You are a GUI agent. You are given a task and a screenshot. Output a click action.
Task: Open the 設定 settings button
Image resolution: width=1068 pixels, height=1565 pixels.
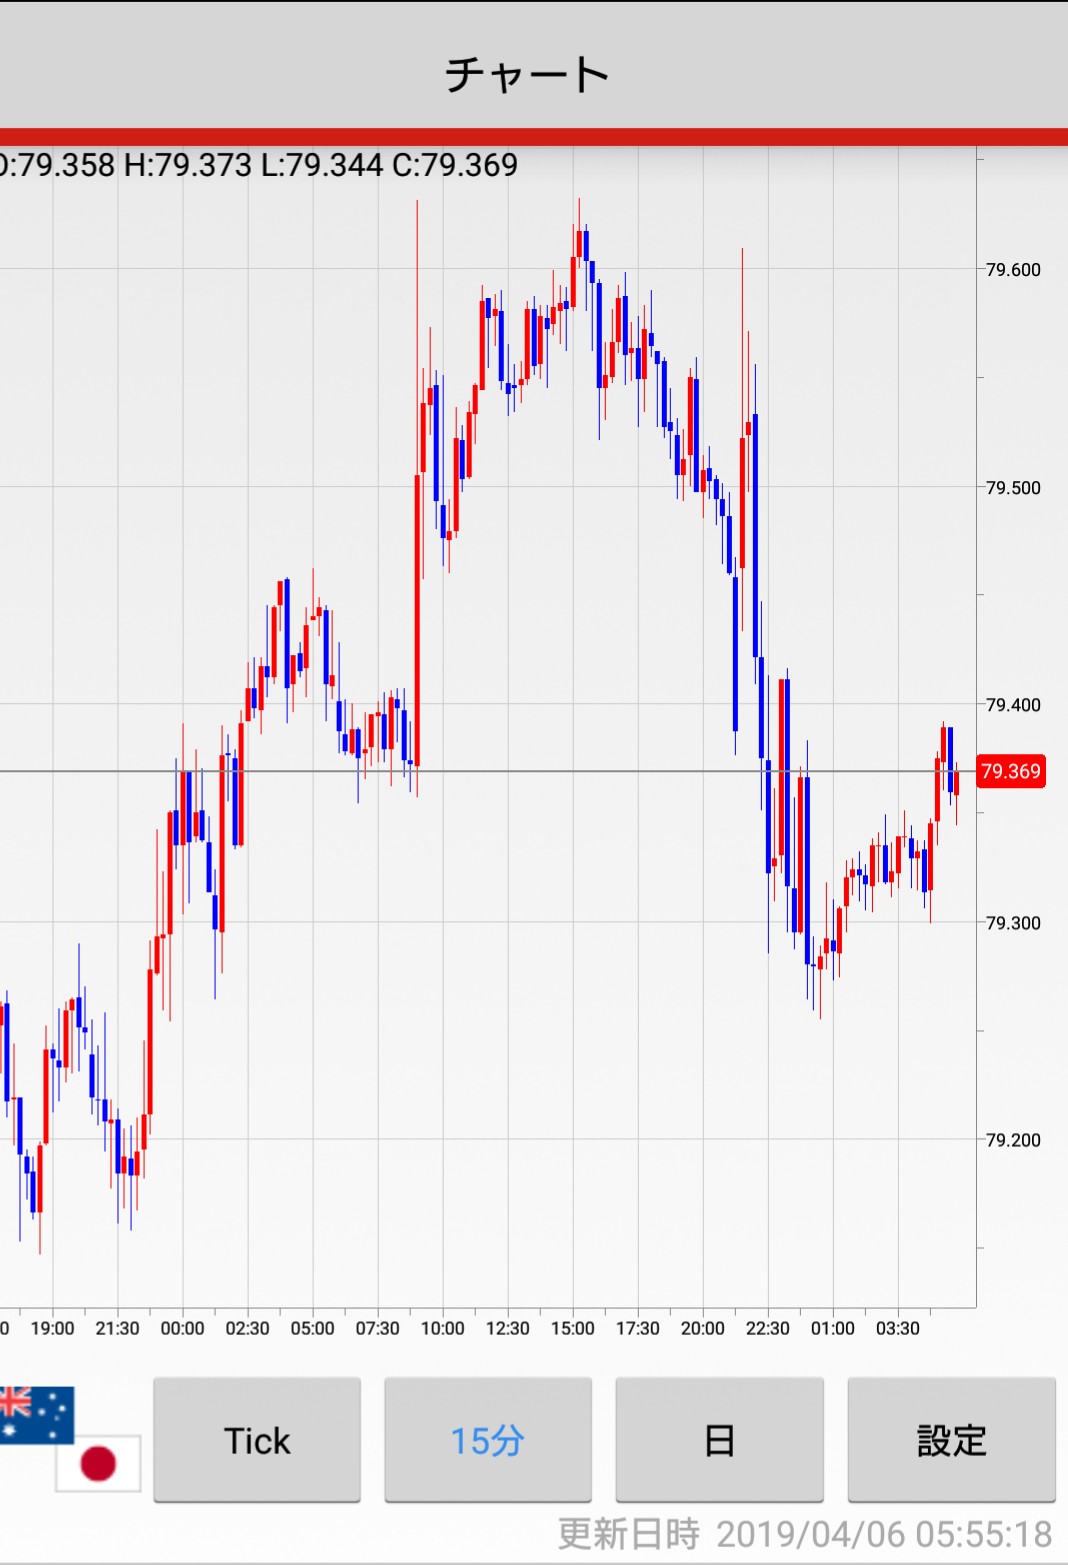click(951, 1440)
